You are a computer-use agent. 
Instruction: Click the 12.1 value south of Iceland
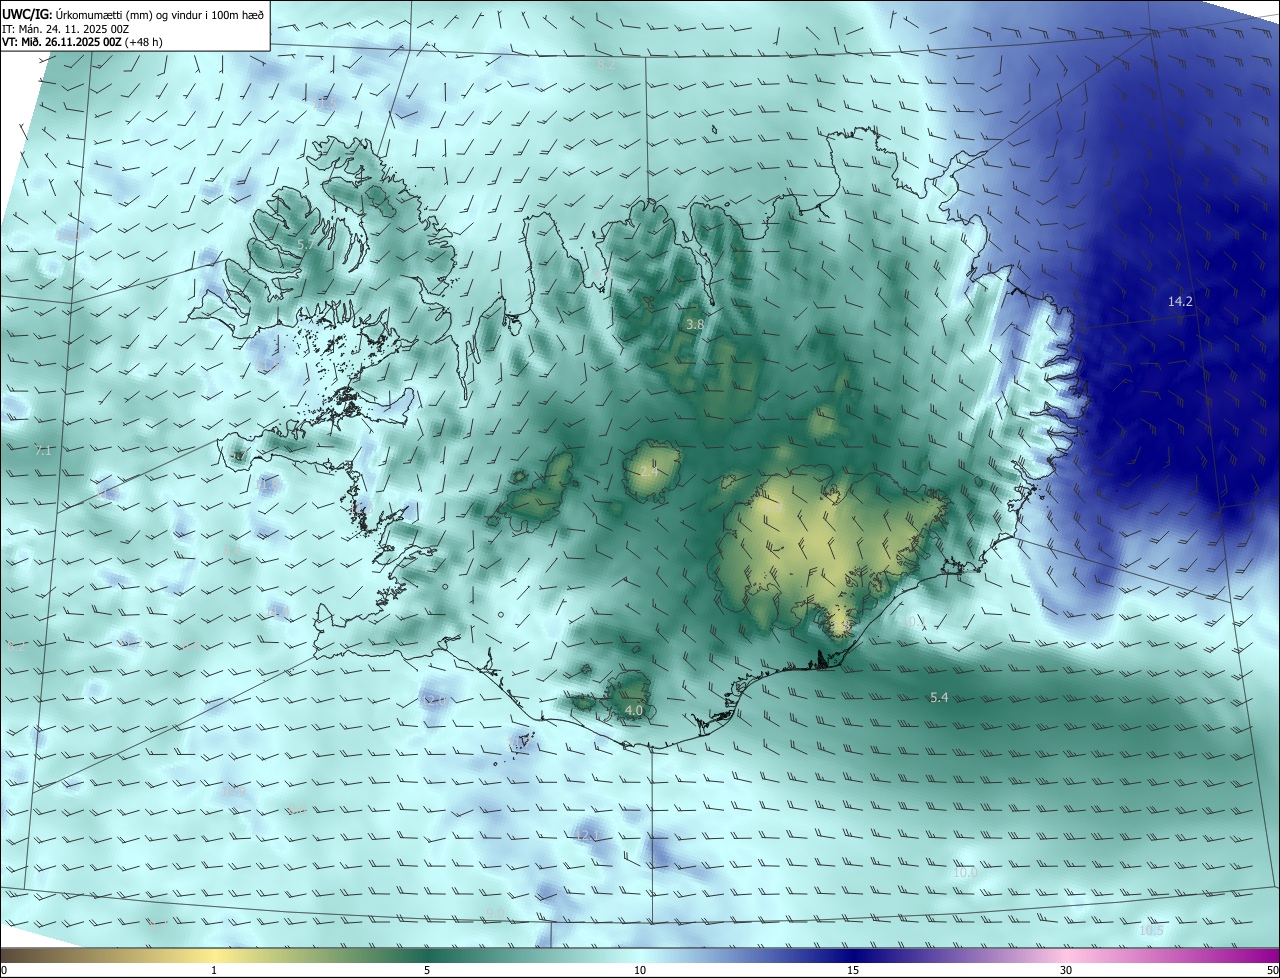pos(587,835)
